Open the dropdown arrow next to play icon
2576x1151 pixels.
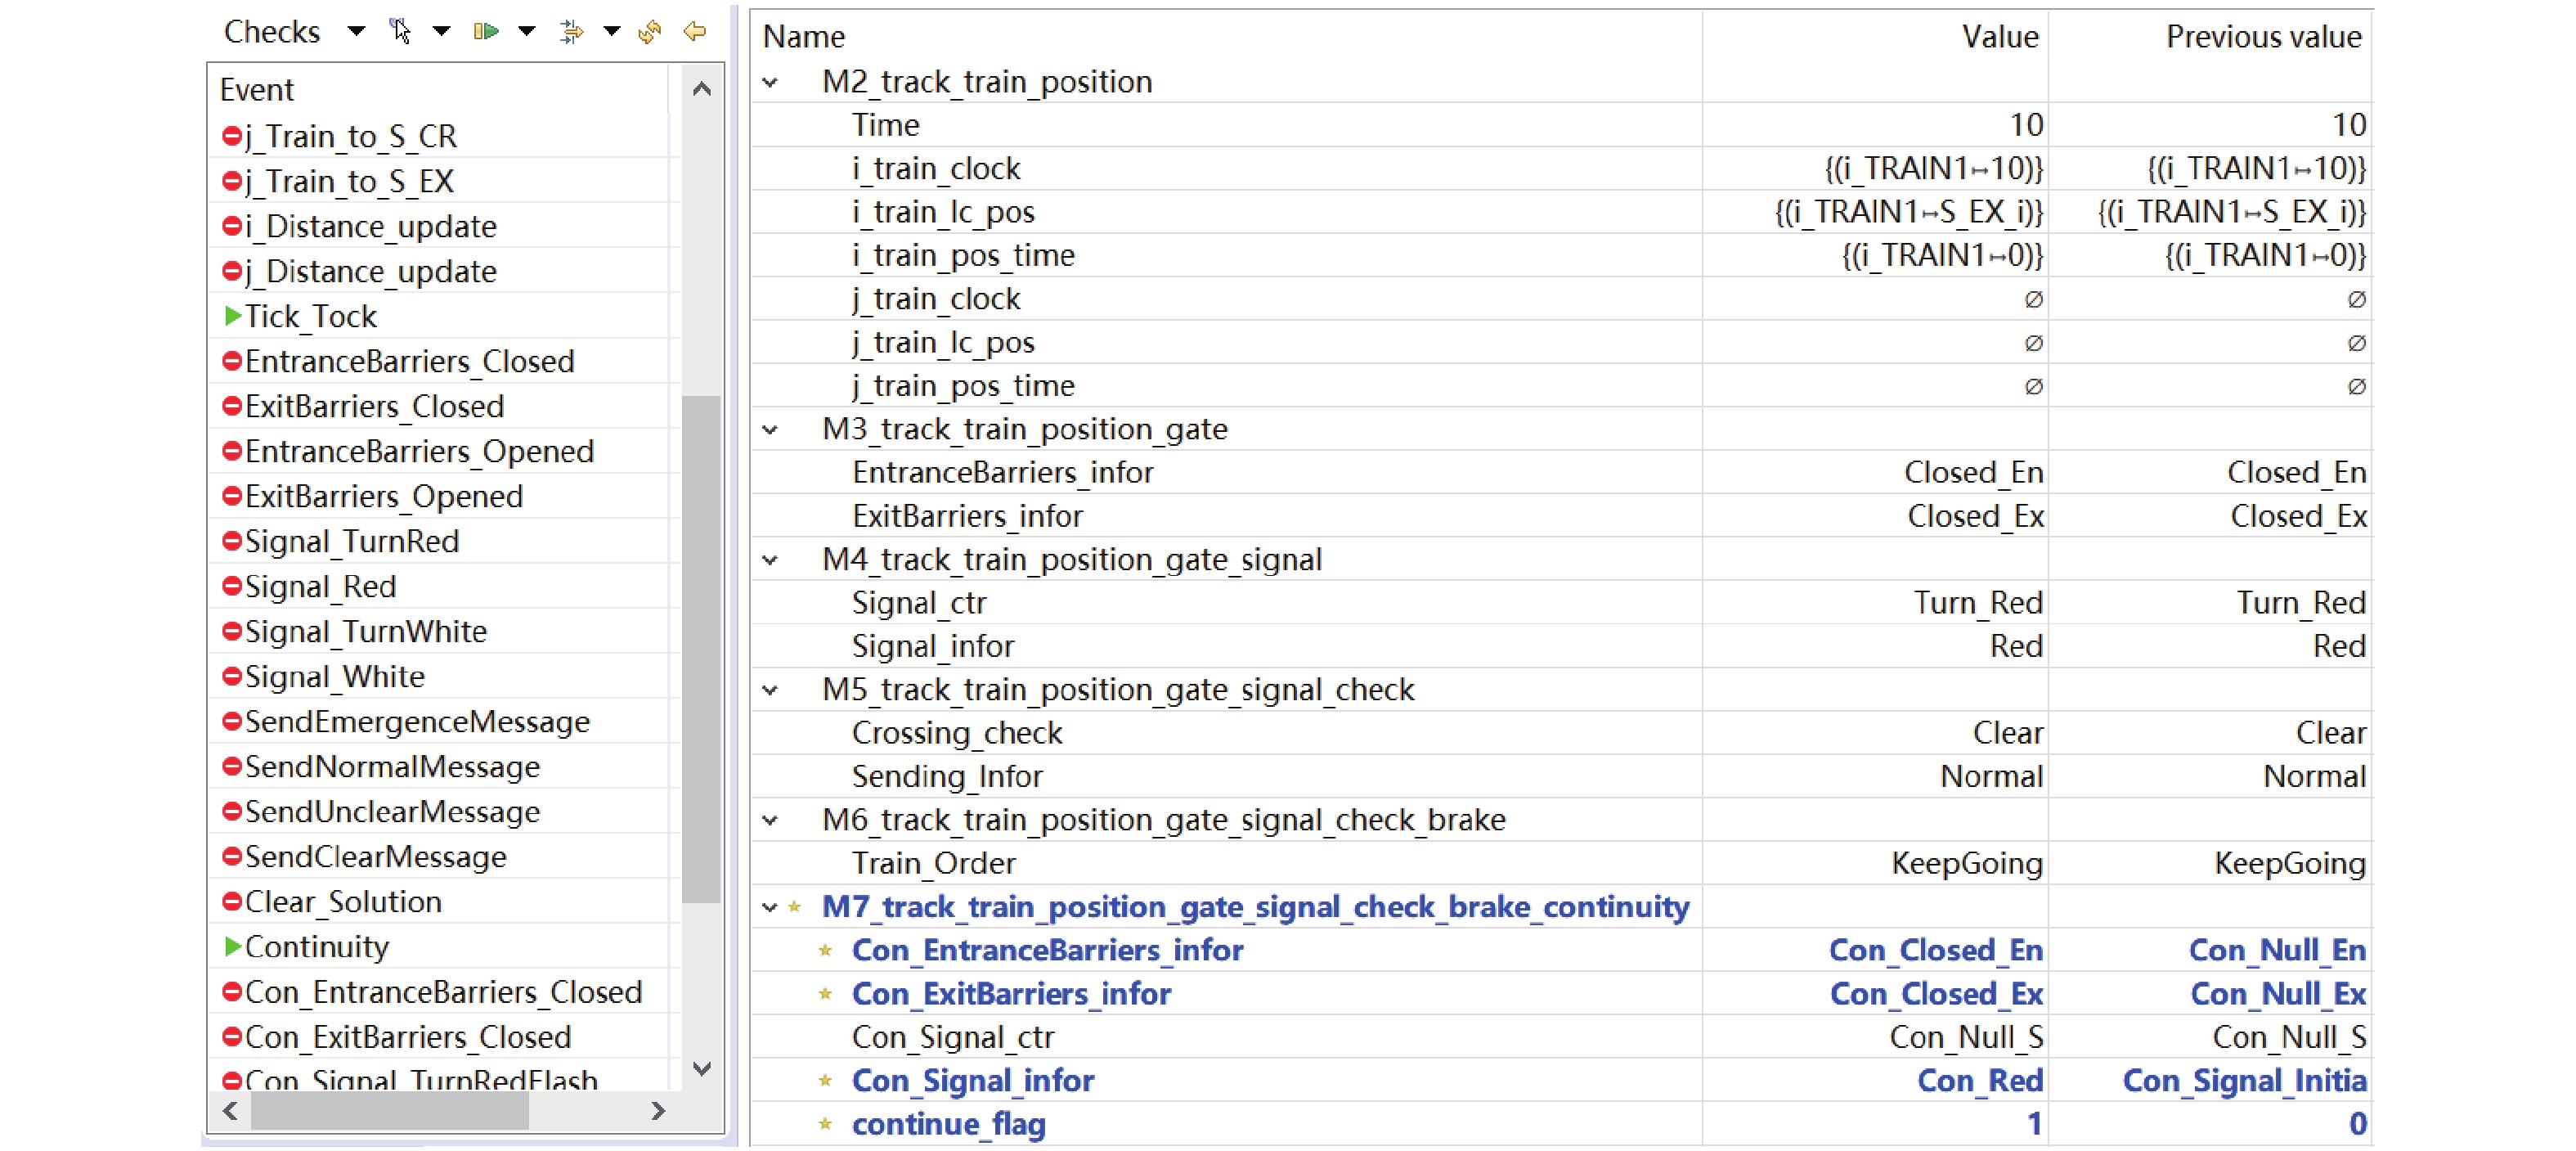click(x=527, y=32)
